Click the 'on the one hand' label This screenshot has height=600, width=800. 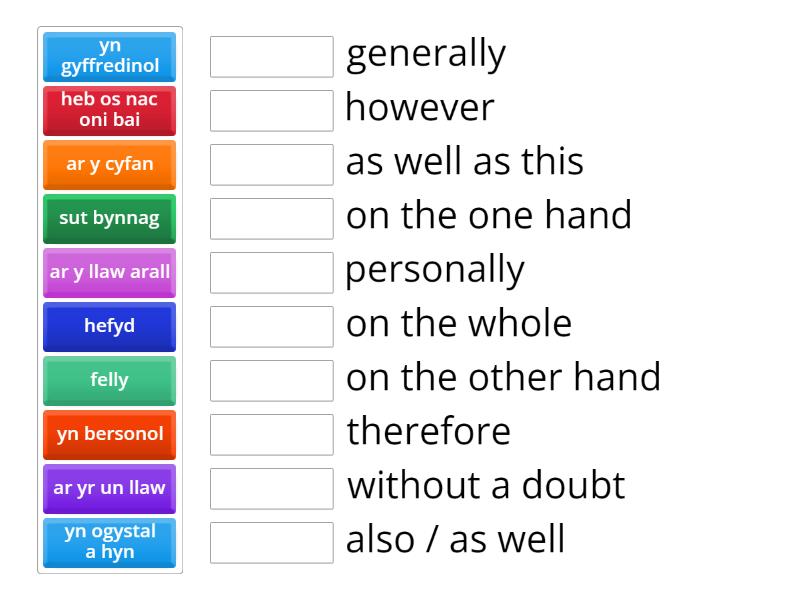(488, 215)
